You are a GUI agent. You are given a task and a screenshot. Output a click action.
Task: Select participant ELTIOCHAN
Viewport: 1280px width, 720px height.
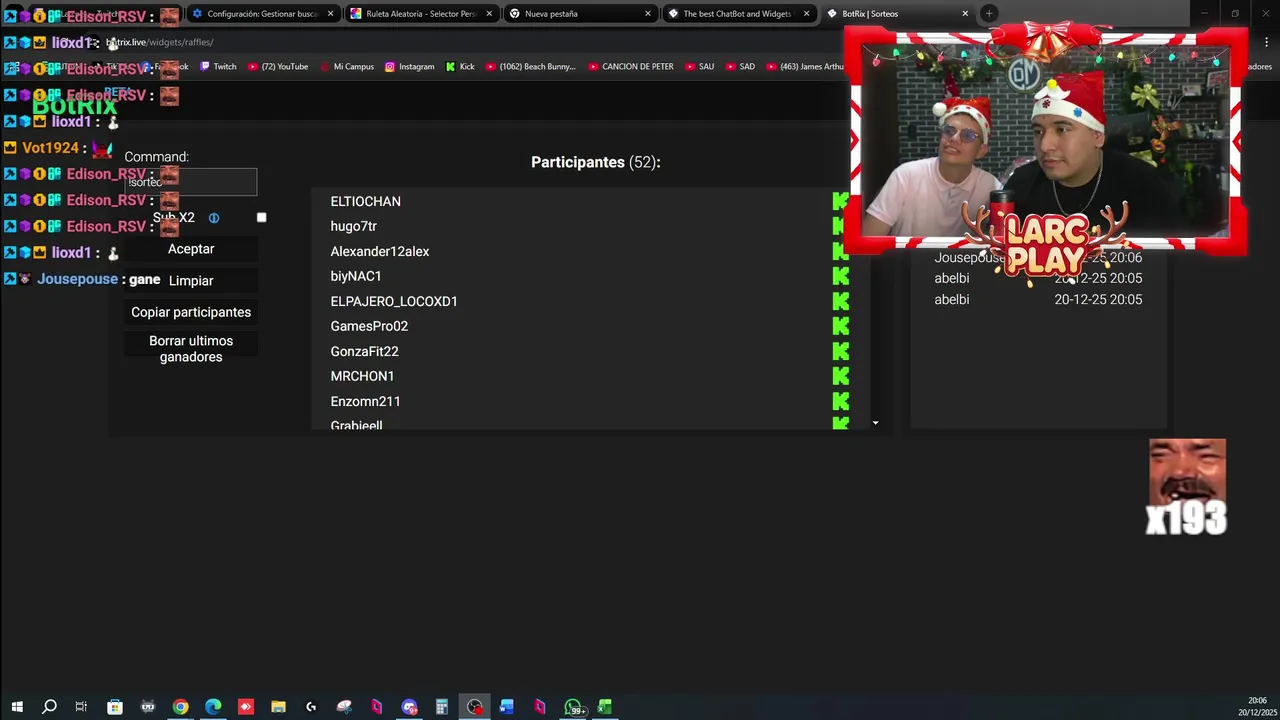point(365,201)
